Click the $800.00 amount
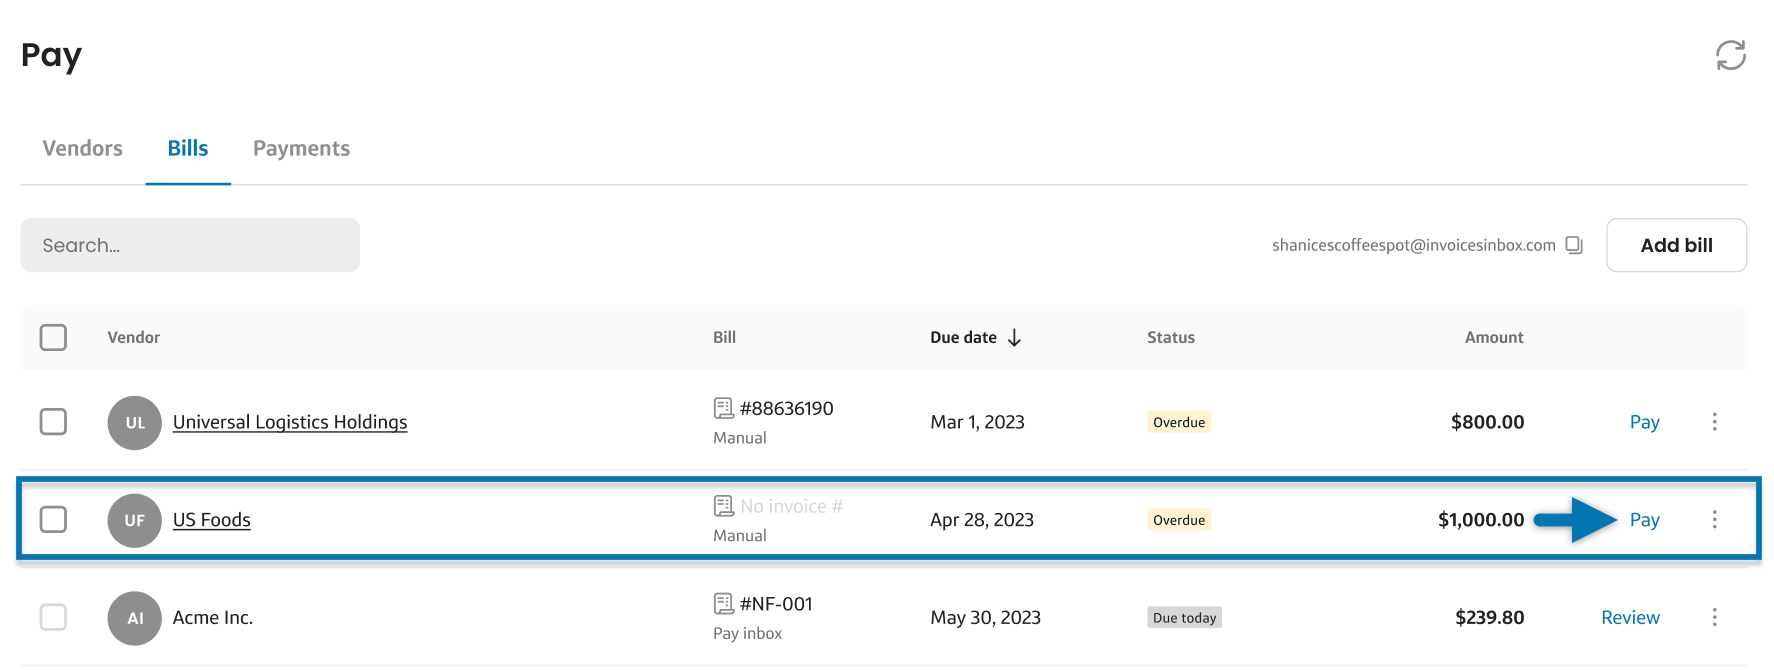Screen dimensions: 1774x670 pos(1487,422)
